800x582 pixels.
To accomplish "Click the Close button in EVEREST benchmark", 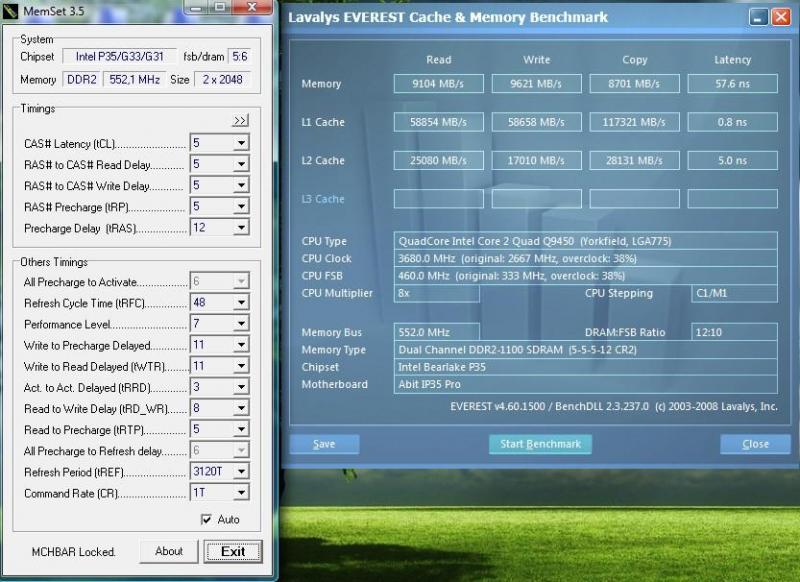I will point(755,444).
